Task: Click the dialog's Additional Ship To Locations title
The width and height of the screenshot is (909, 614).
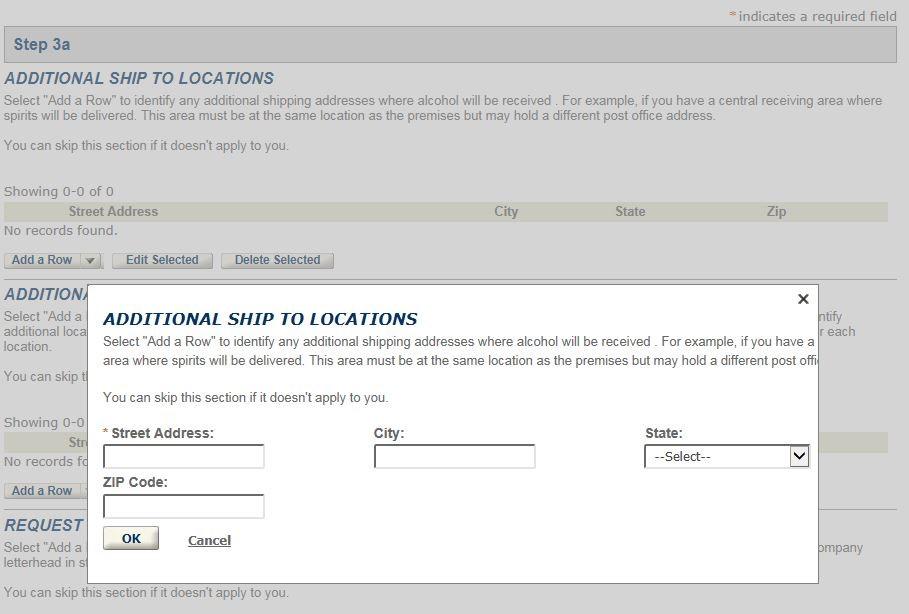Action: 260,319
